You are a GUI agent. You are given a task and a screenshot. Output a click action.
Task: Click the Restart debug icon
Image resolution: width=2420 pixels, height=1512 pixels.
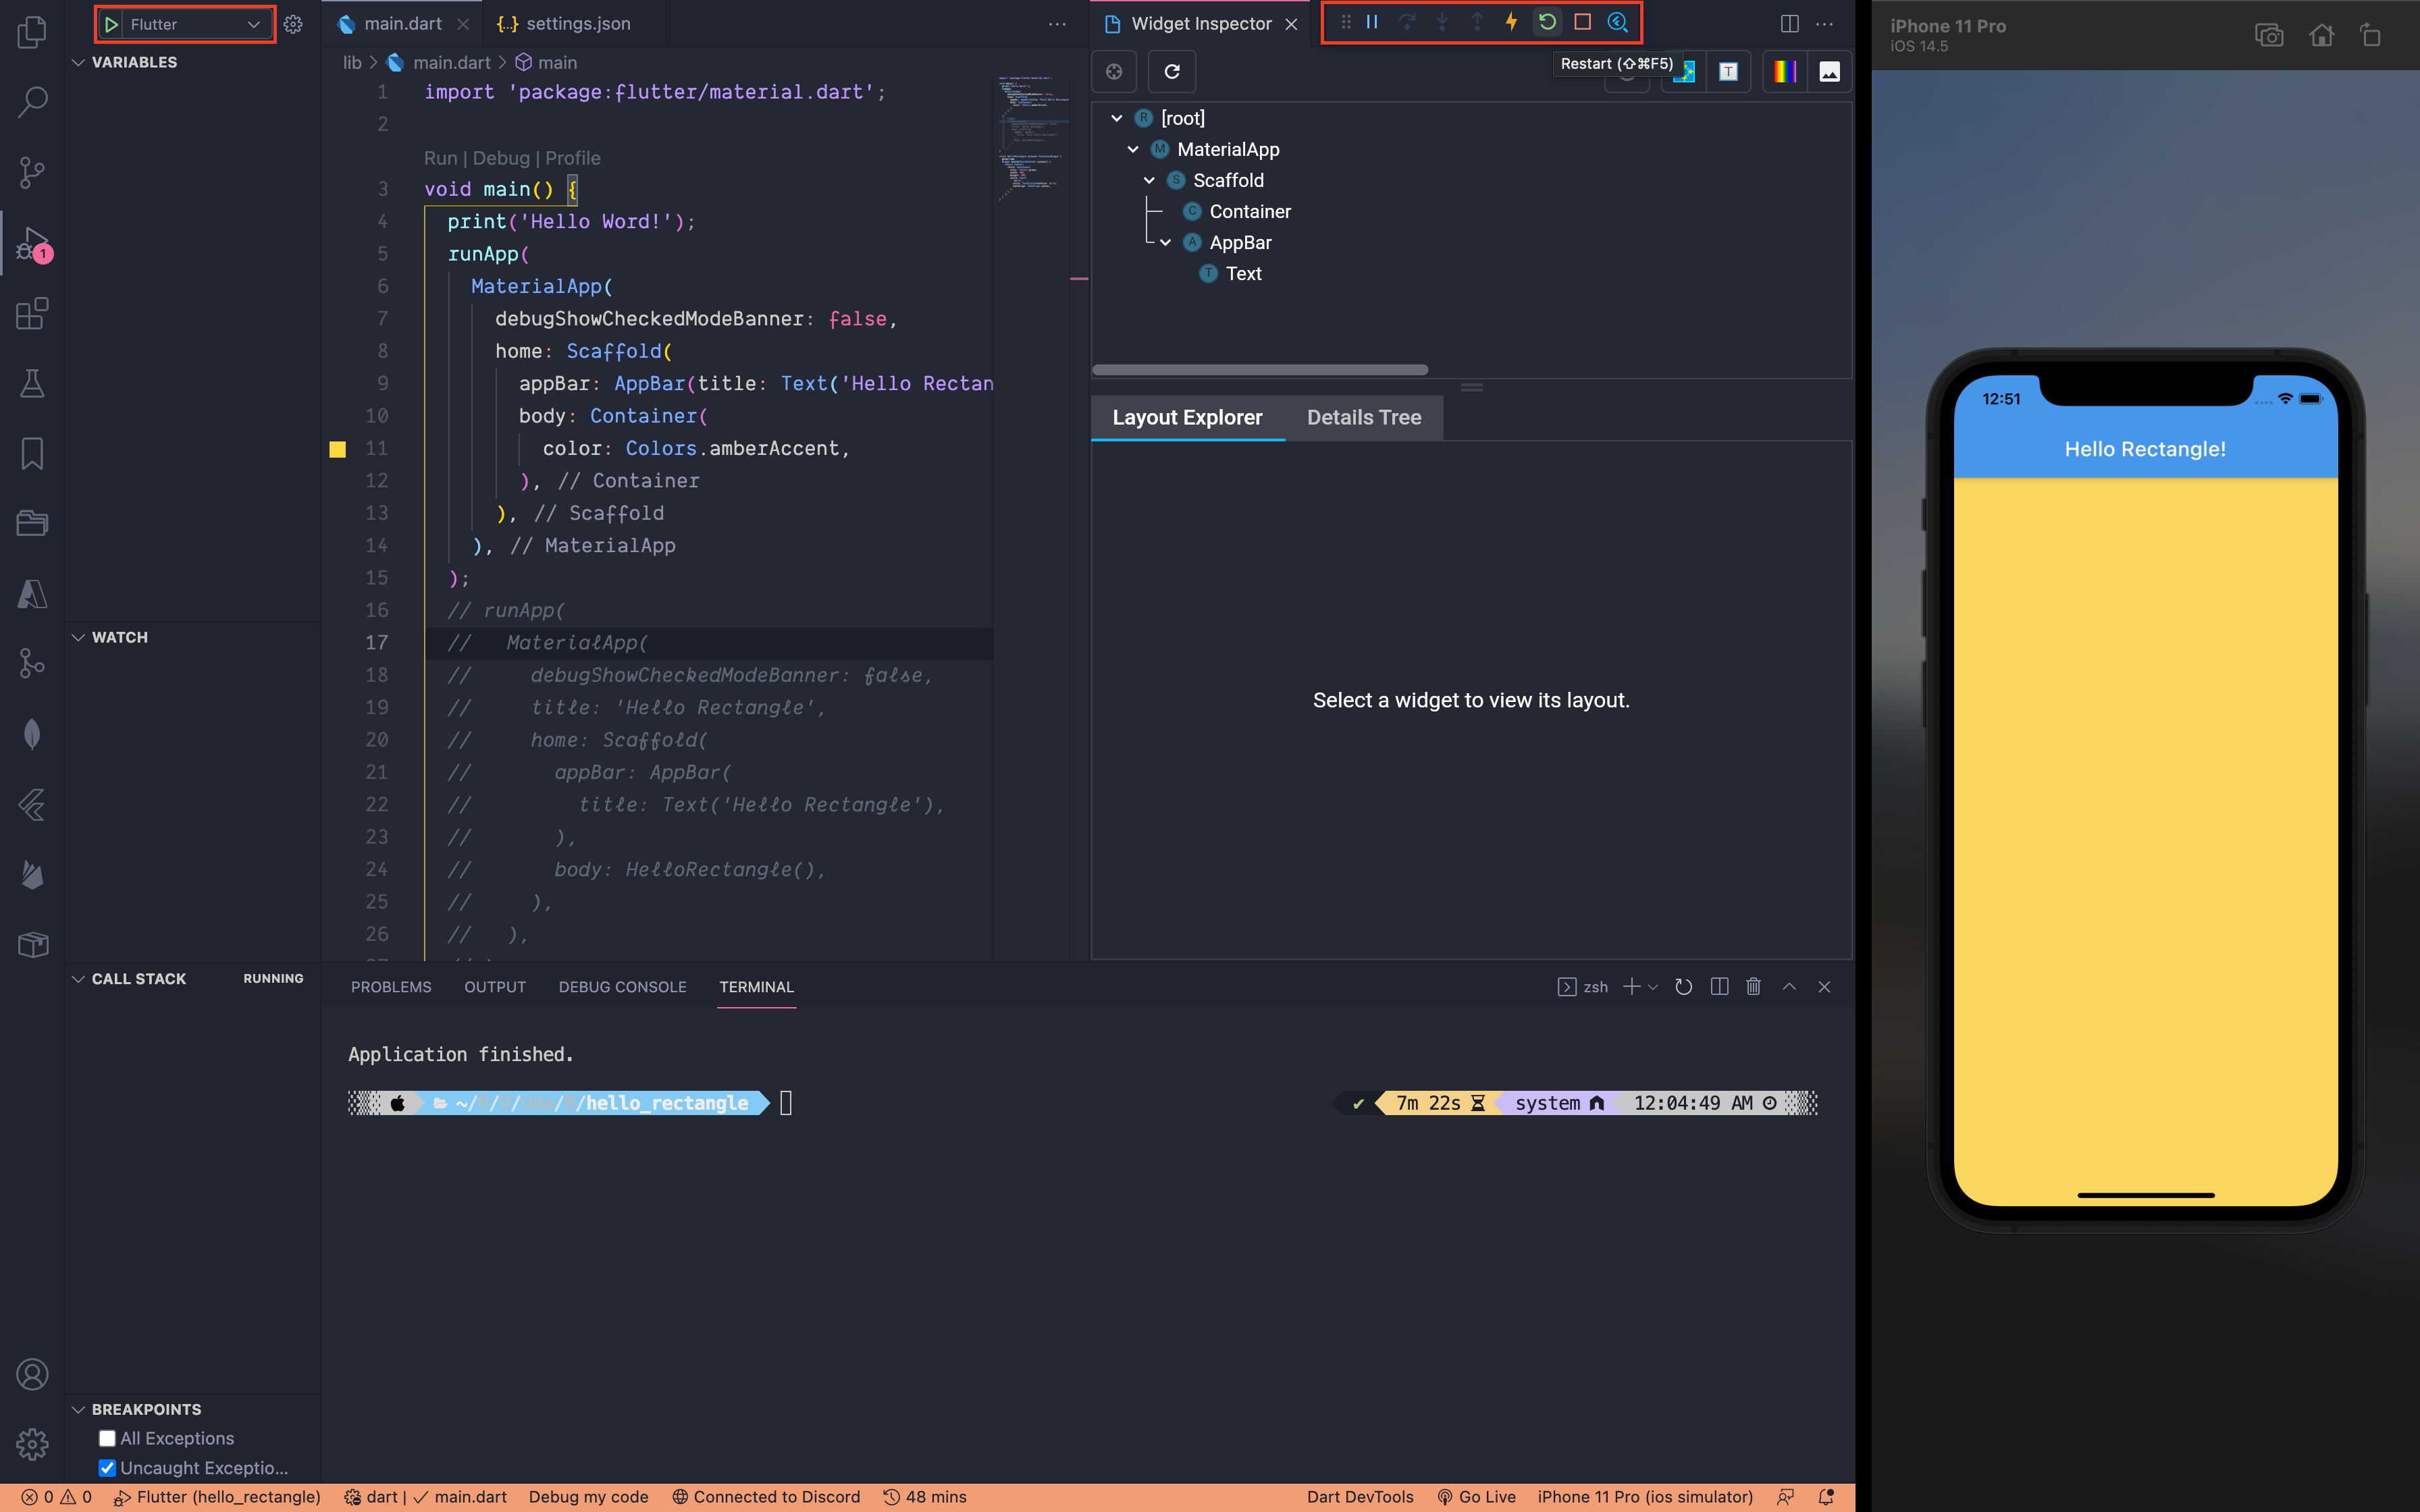pos(1546,21)
